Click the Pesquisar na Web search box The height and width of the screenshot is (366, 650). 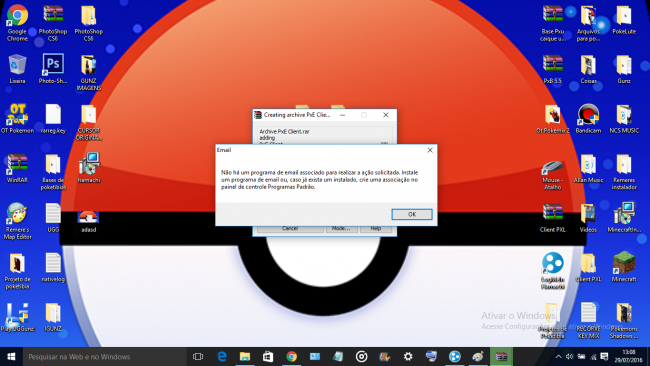pyautogui.click(x=104, y=356)
